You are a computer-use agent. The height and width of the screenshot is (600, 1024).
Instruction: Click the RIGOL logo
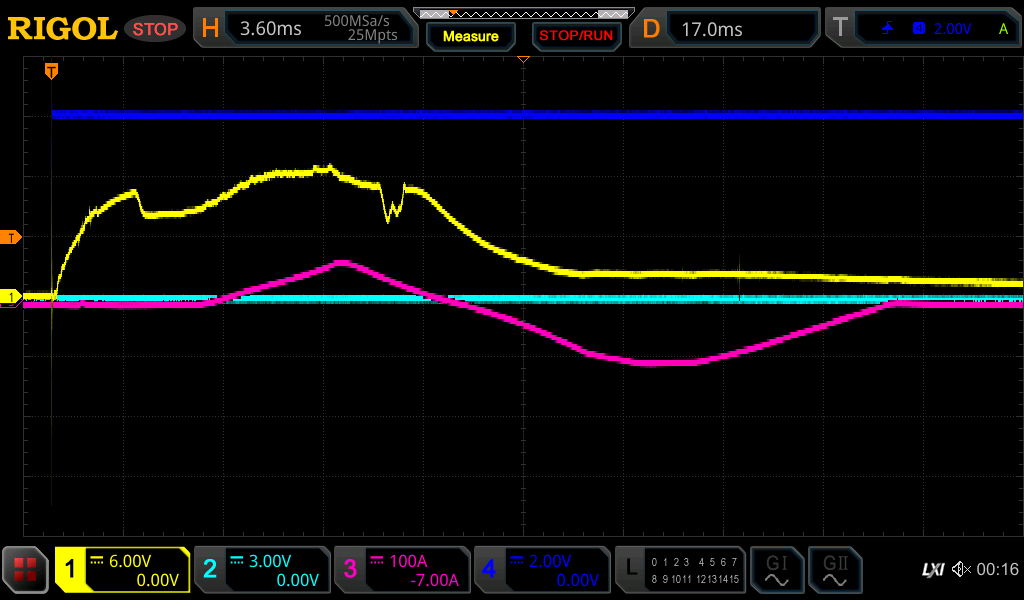62,29
